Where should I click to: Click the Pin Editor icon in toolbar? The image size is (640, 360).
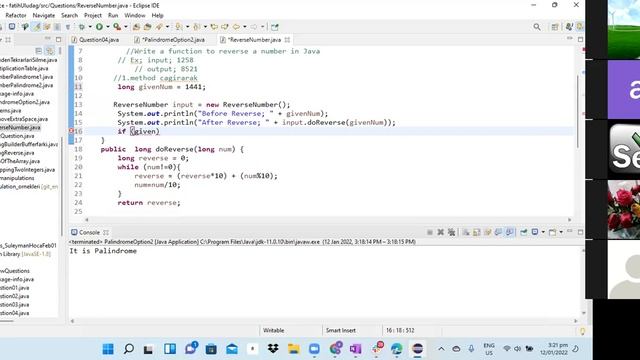coord(275,27)
